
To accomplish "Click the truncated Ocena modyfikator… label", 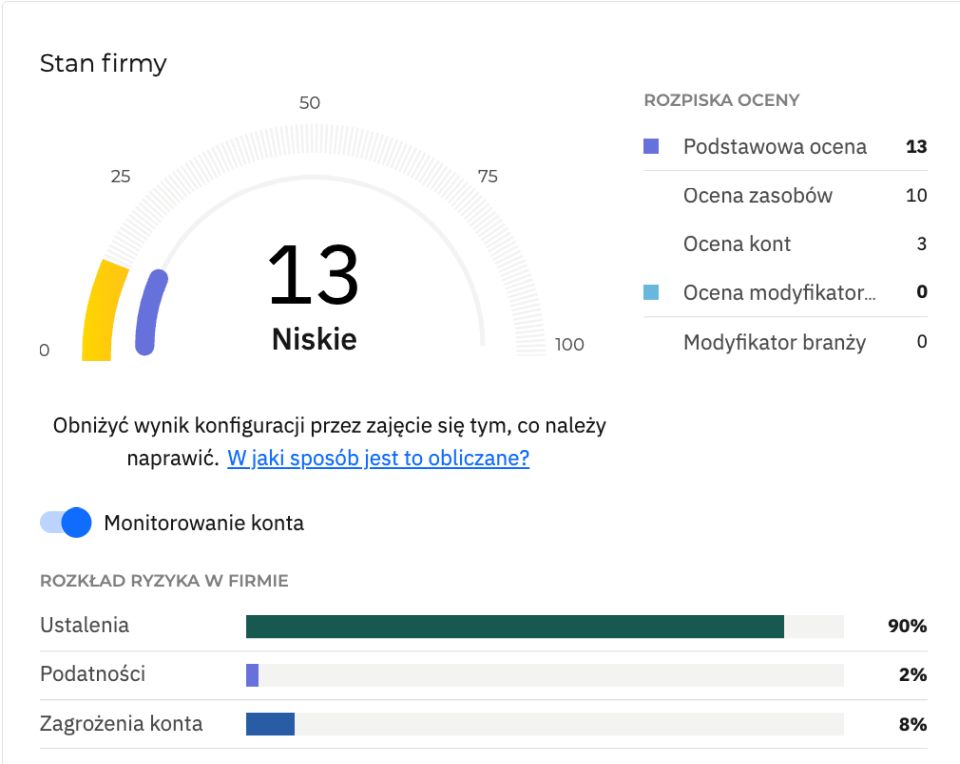I will tap(779, 293).
